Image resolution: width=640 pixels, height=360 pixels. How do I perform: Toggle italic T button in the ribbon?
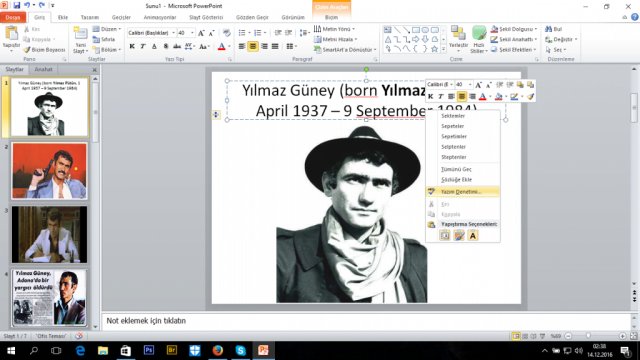click(143, 47)
